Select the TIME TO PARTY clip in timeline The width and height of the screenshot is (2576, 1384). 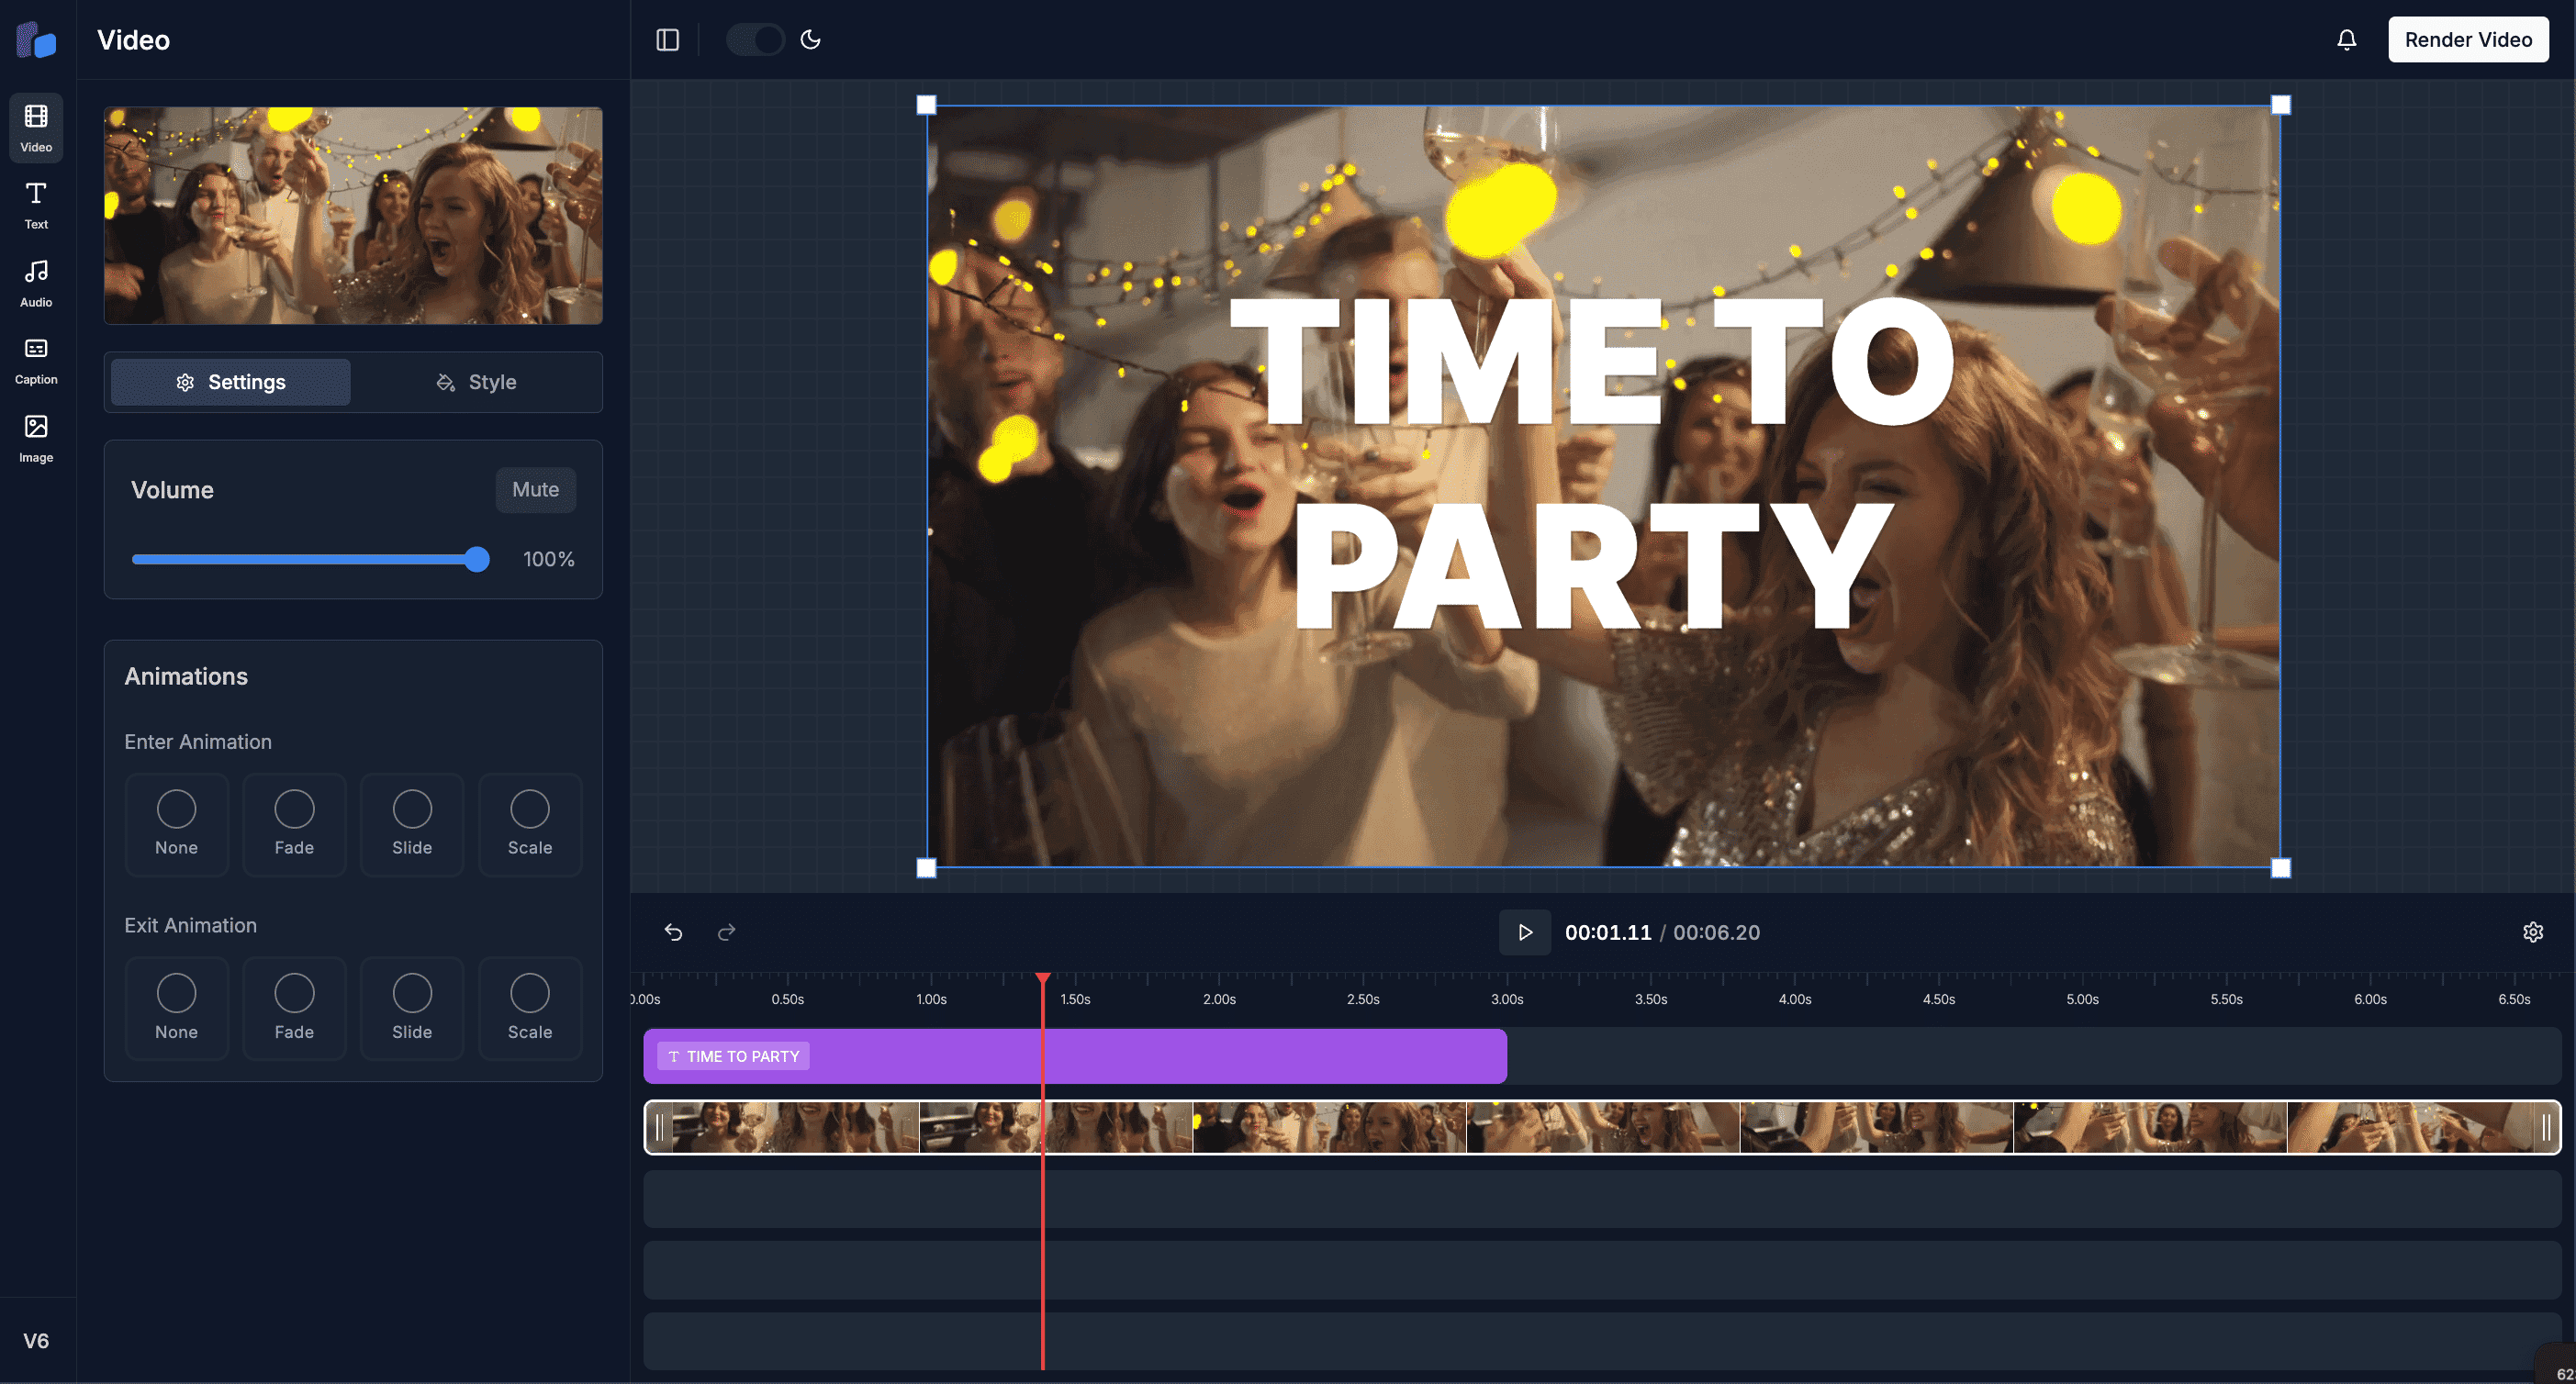[x=1074, y=1055]
